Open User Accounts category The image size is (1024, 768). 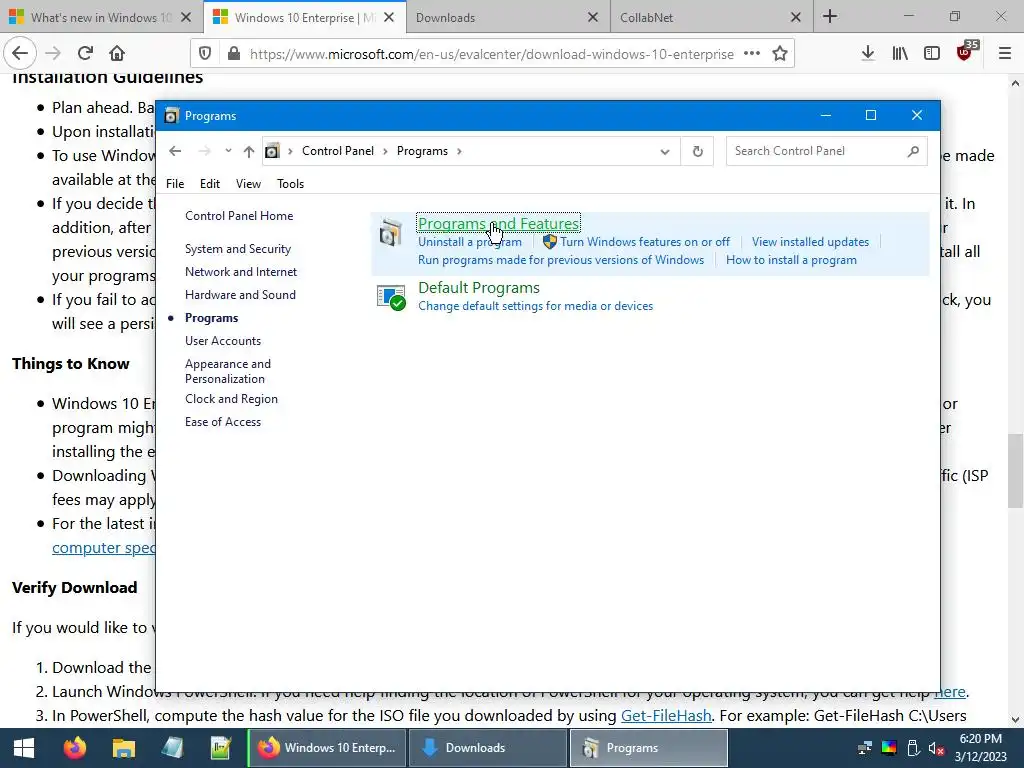[223, 341]
